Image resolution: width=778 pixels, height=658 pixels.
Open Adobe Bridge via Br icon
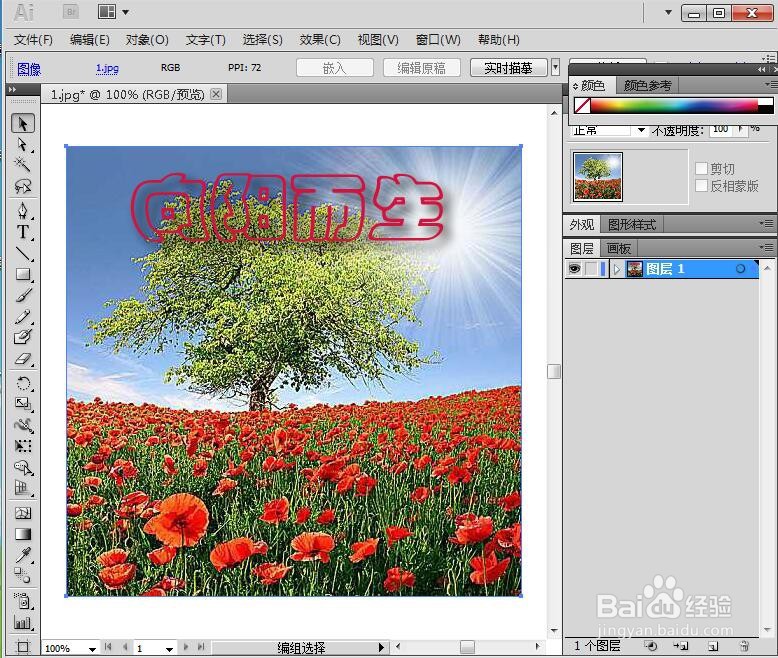71,12
